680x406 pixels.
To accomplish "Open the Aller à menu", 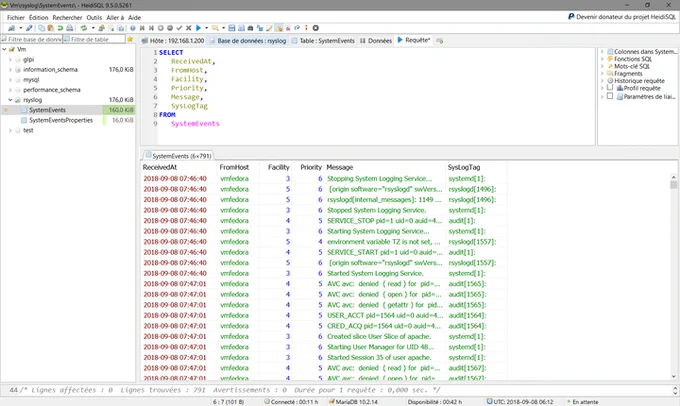I will tap(115, 18).
